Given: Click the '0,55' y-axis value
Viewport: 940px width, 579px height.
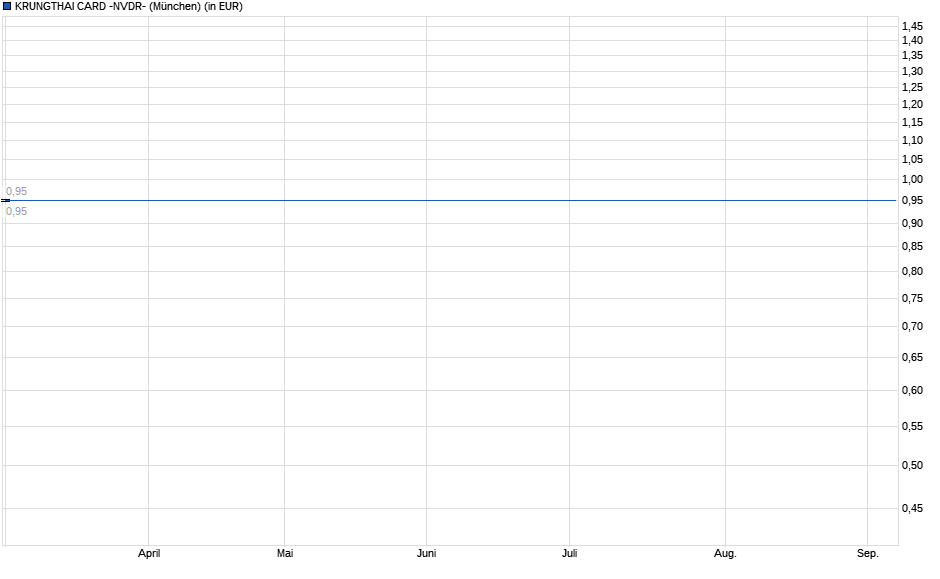Looking at the screenshot, I should click(x=912, y=426).
